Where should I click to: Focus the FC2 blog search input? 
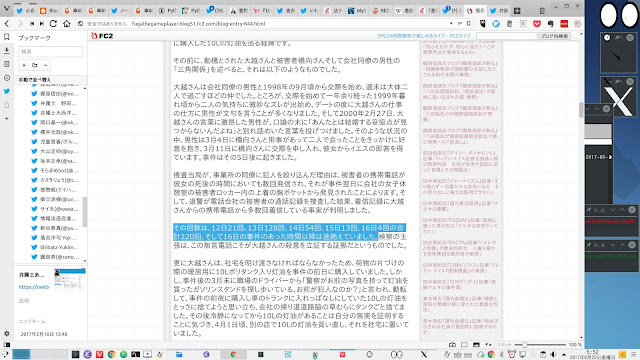(506, 36)
